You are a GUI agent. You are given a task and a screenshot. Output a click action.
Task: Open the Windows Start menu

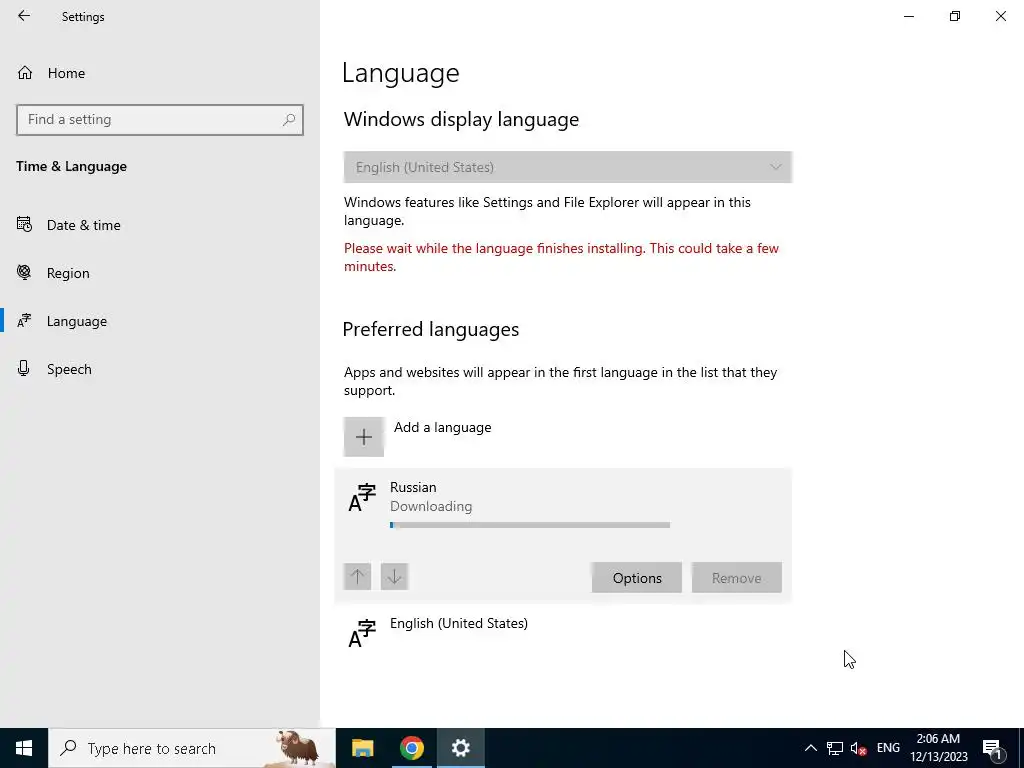click(x=24, y=748)
